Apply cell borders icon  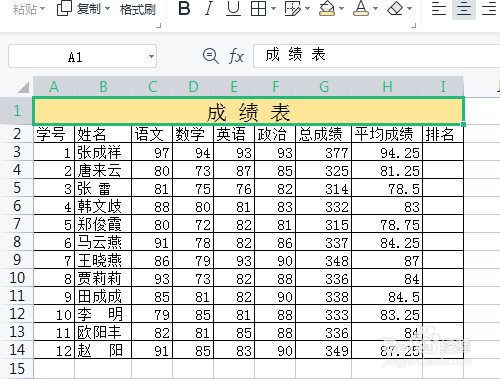(258, 9)
